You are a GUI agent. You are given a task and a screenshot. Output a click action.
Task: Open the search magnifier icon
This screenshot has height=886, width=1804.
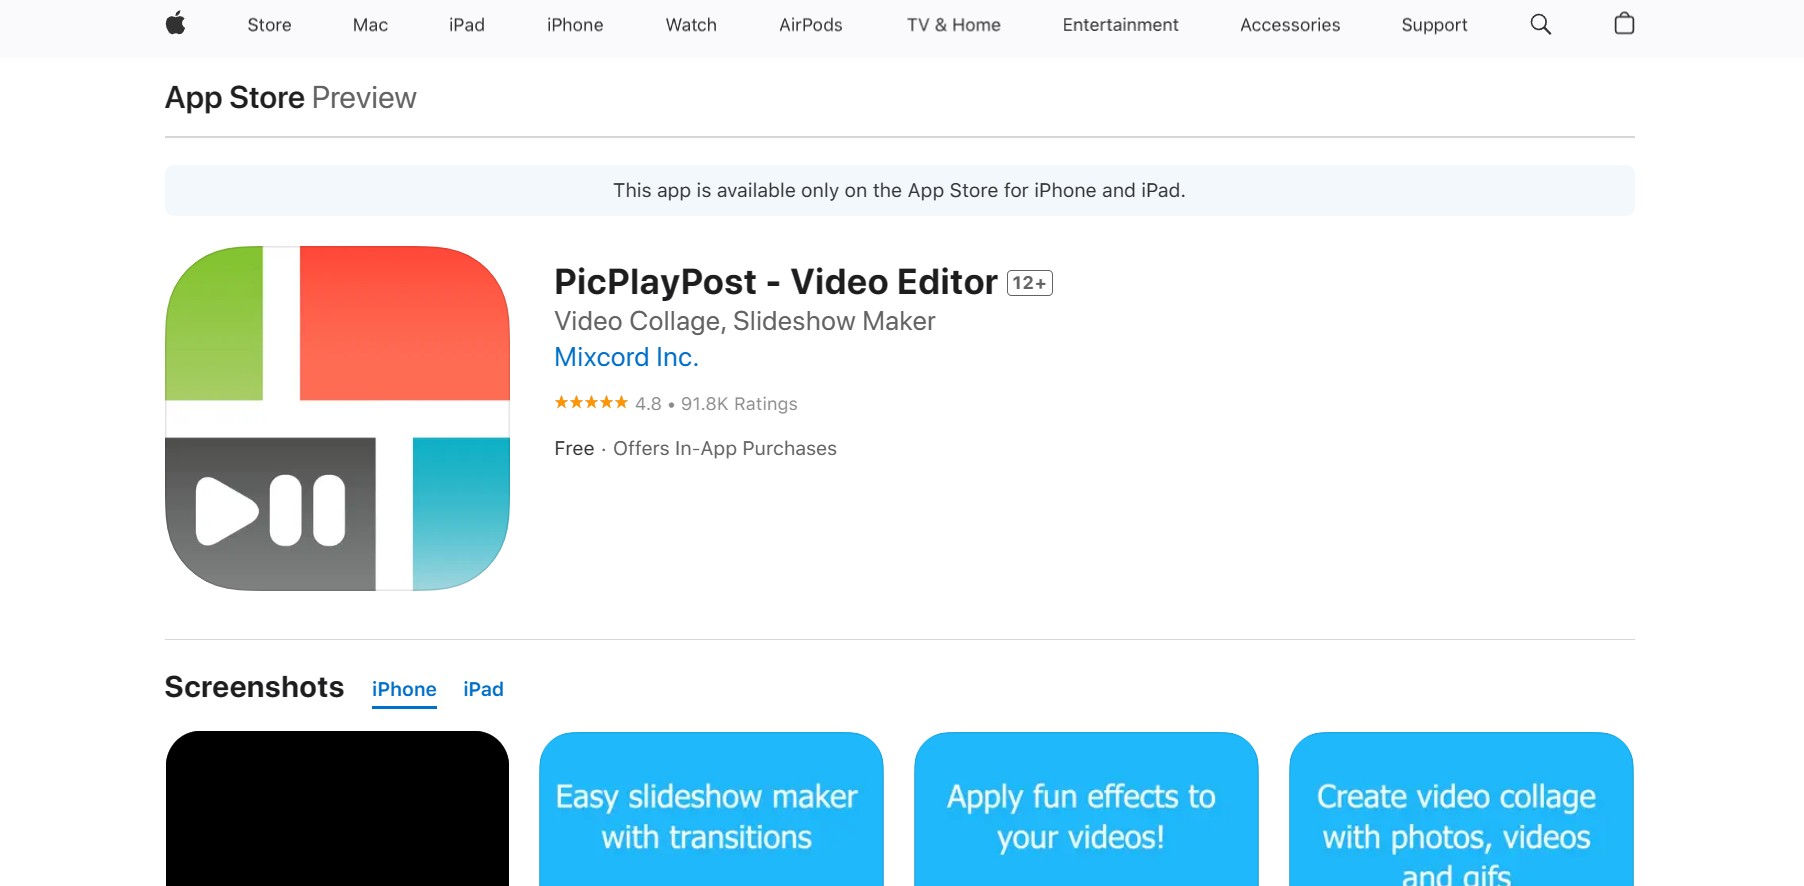coord(1541,24)
